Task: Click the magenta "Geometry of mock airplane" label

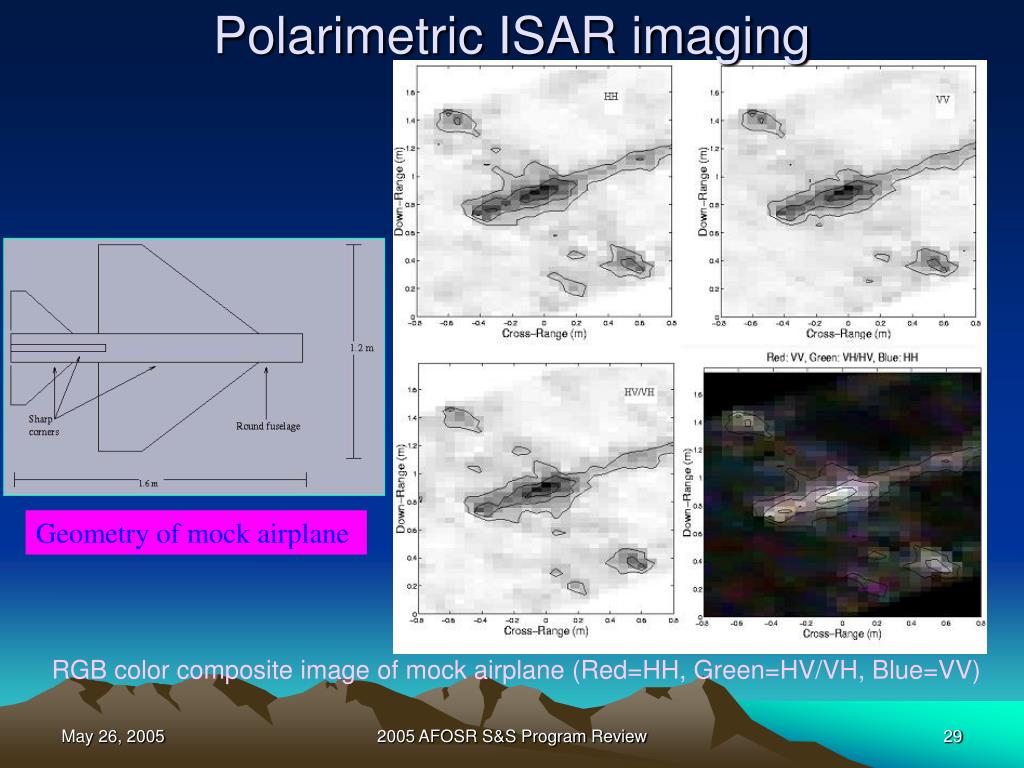Action: coord(196,533)
